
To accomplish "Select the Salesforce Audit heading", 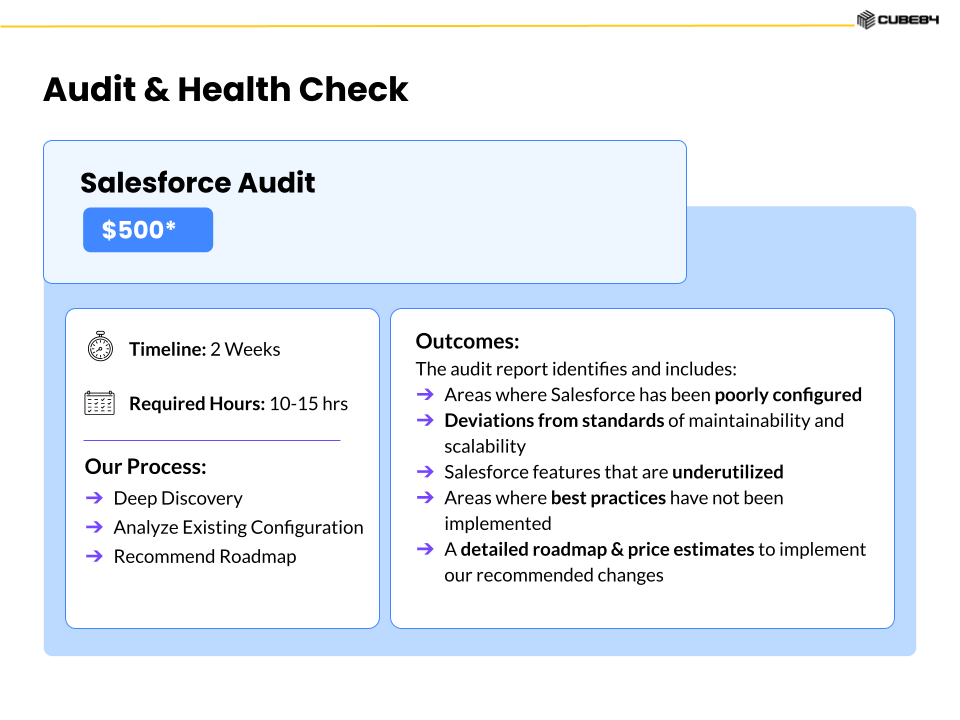I will (198, 182).
